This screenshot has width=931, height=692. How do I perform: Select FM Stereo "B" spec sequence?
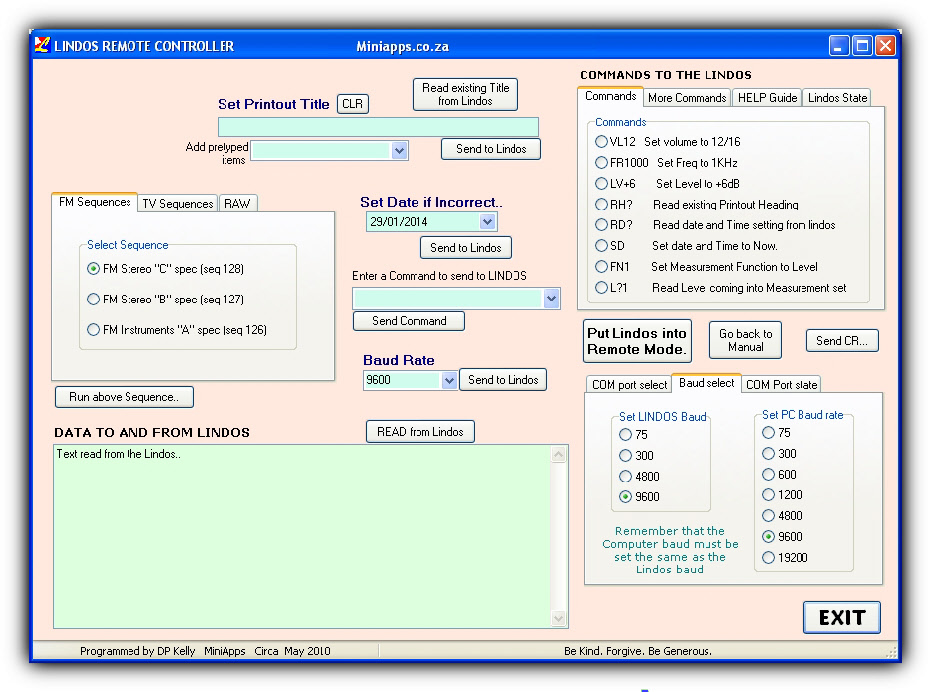(x=94, y=299)
